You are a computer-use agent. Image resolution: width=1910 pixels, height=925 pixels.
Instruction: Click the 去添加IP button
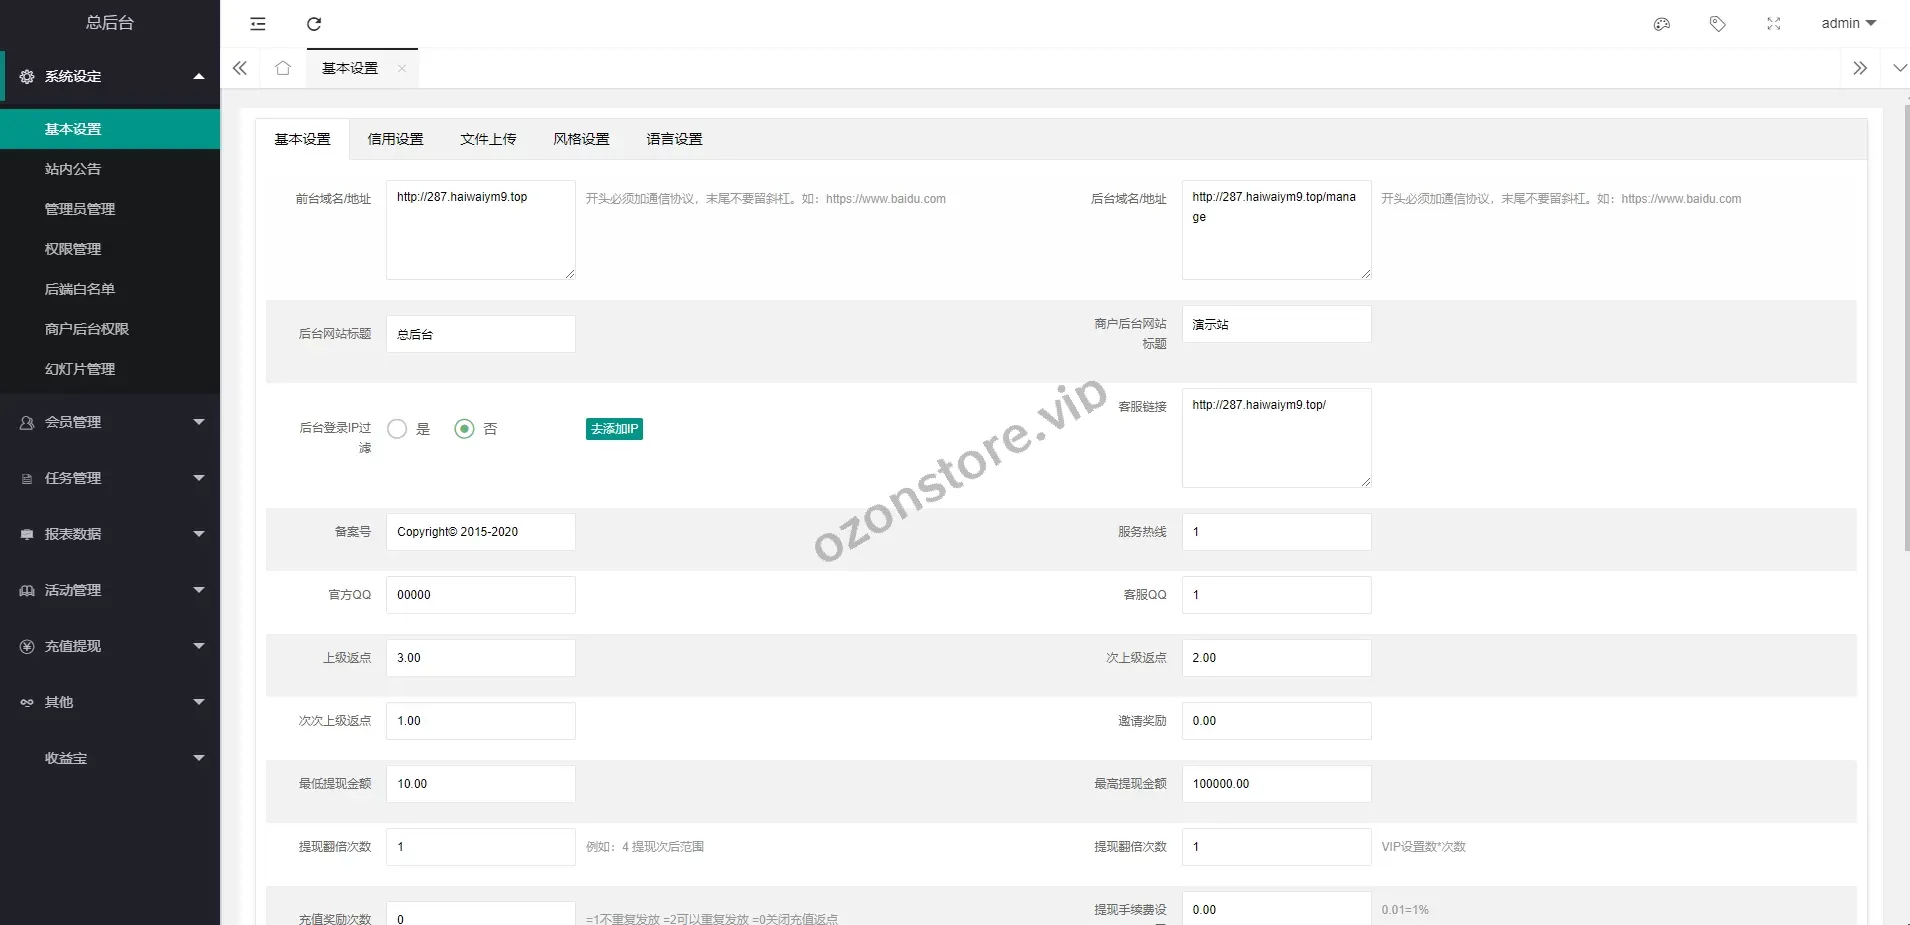coord(614,429)
